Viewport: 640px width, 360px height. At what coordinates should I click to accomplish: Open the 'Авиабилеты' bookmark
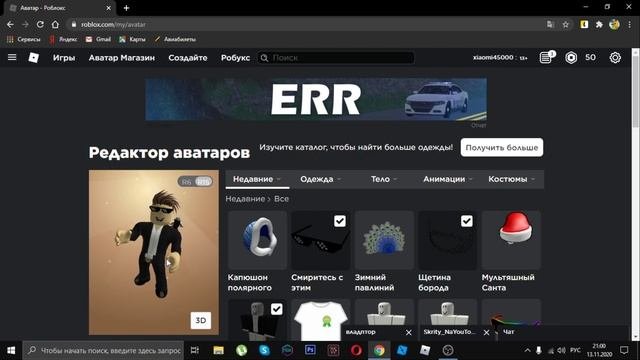point(175,39)
